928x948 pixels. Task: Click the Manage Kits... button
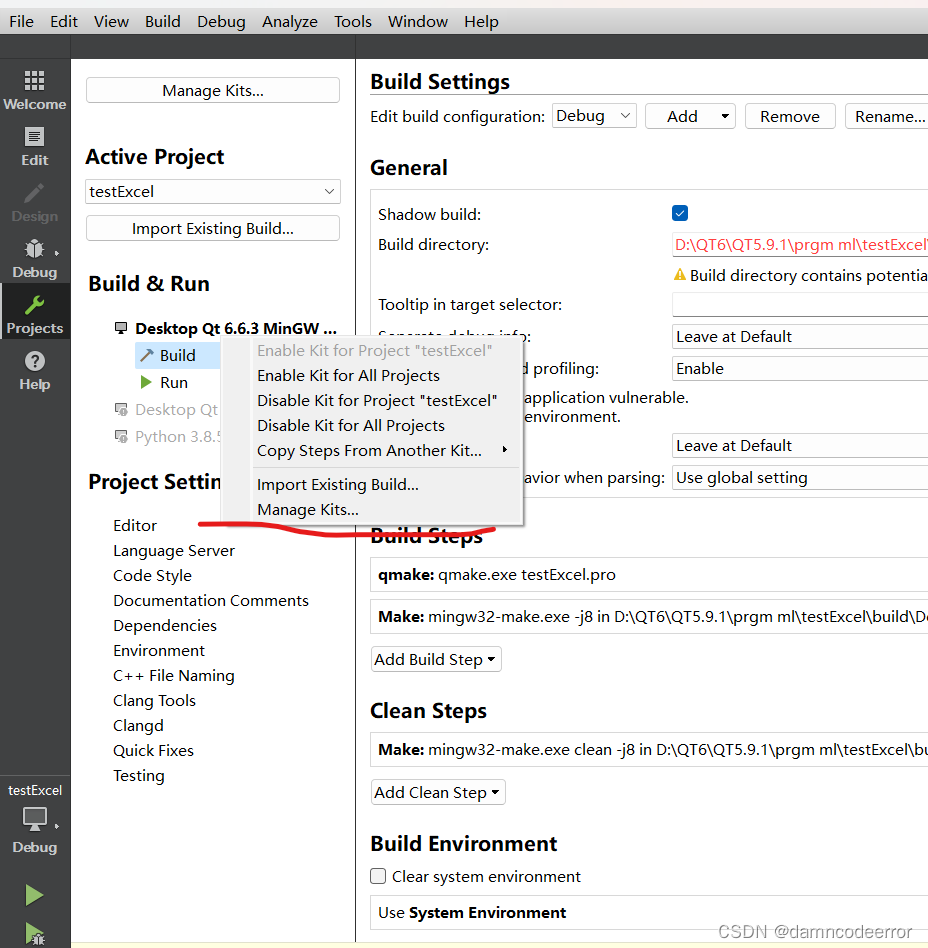(213, 90)
